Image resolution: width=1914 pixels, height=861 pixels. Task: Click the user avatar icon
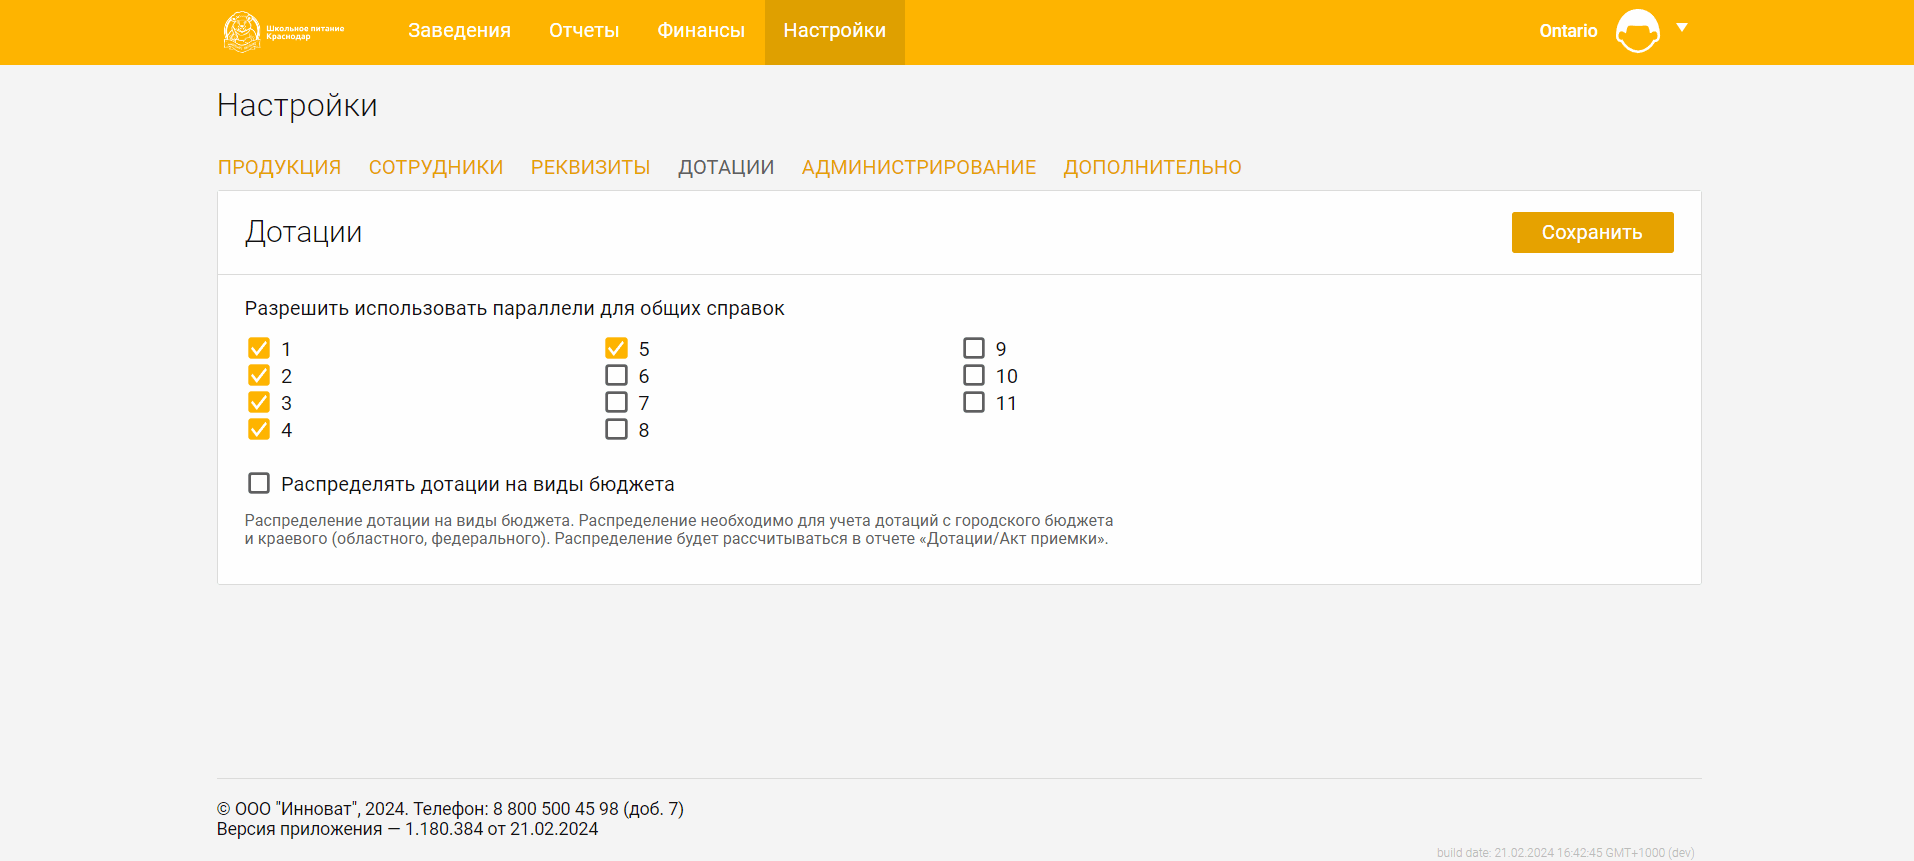(1637, 31)
